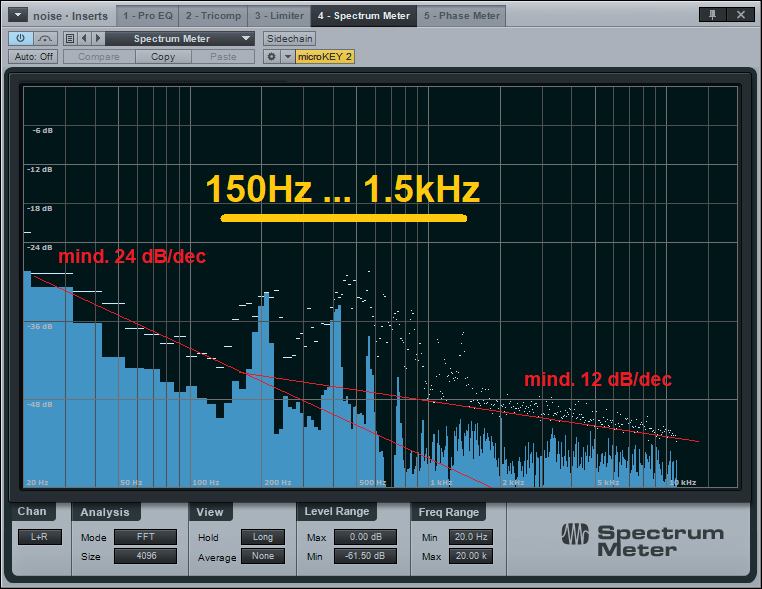Switch to the 1 - Pro EQ tab
Viewport: 762px width, 589px height.
147,16
